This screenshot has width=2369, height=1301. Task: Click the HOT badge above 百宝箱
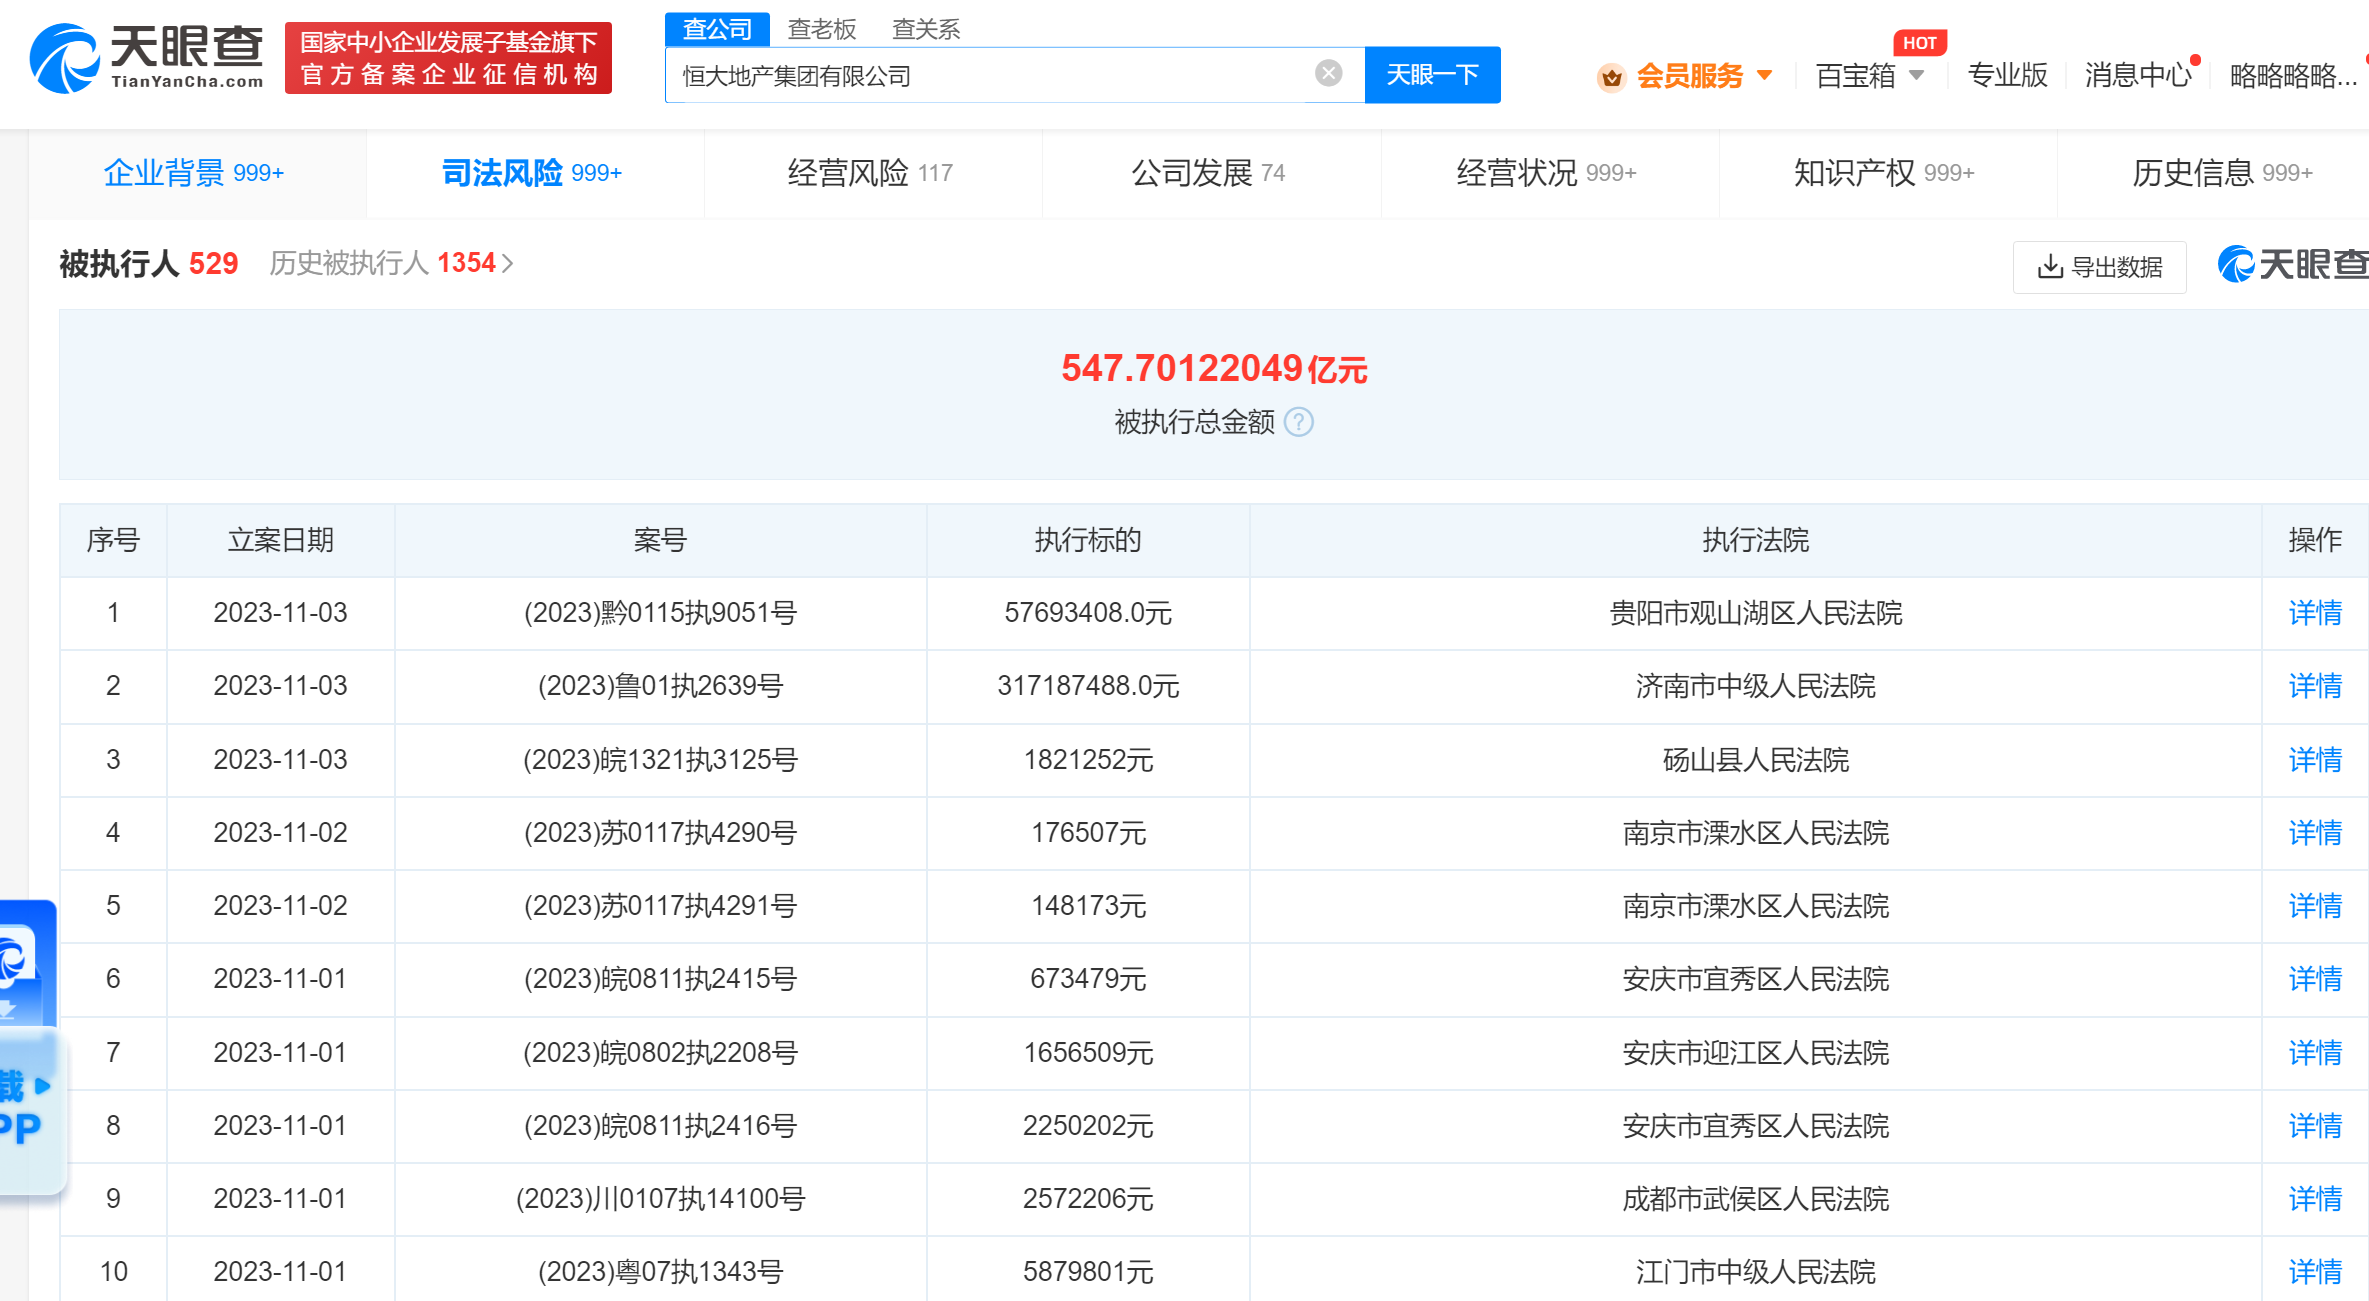1919,43
